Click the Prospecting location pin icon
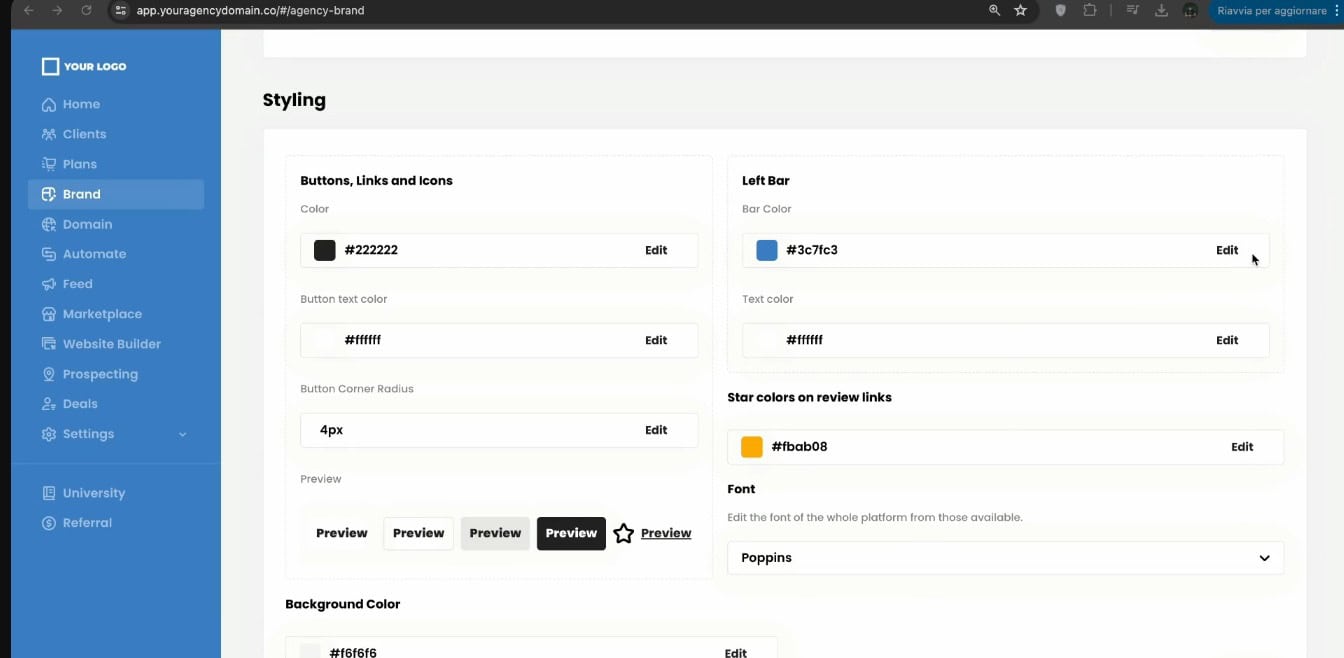The width and height of the screenshot is (1344, 658). point(48,374)
